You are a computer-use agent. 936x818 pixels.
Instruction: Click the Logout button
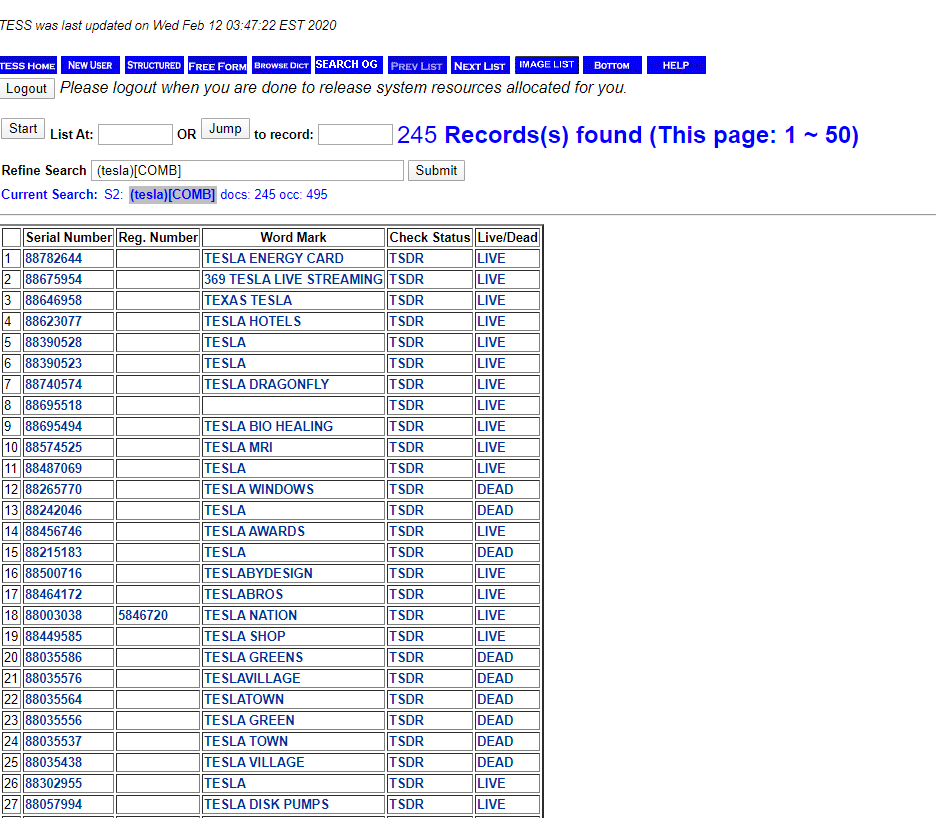(x=27, y=88)
